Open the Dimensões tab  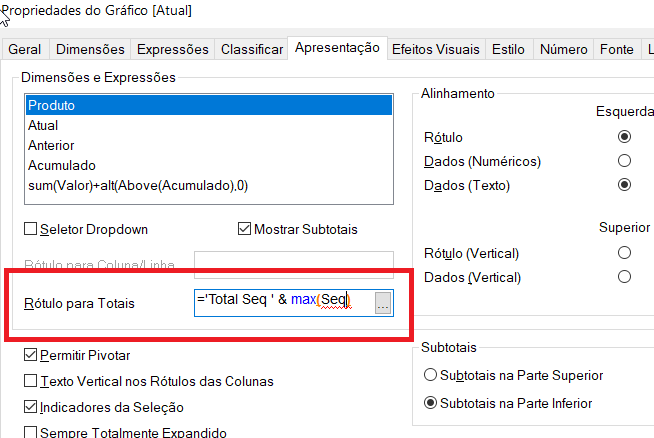point(90,49)
